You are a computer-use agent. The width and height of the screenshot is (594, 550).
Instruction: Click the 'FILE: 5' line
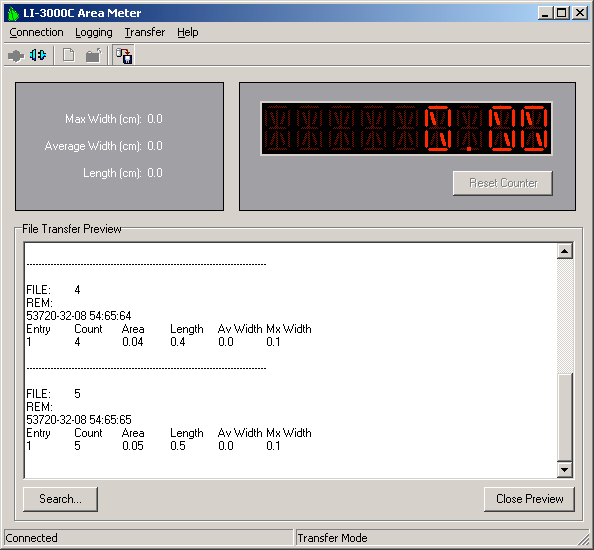(53, 394)
